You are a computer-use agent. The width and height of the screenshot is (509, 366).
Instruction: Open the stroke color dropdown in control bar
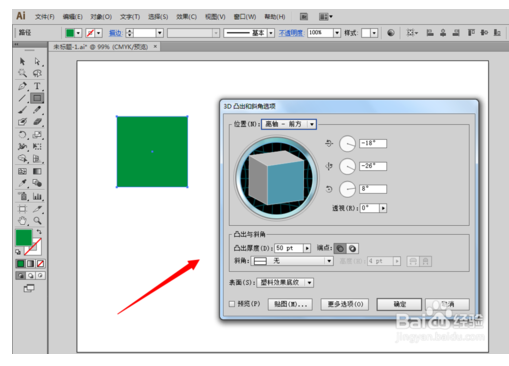coord(98,33)
